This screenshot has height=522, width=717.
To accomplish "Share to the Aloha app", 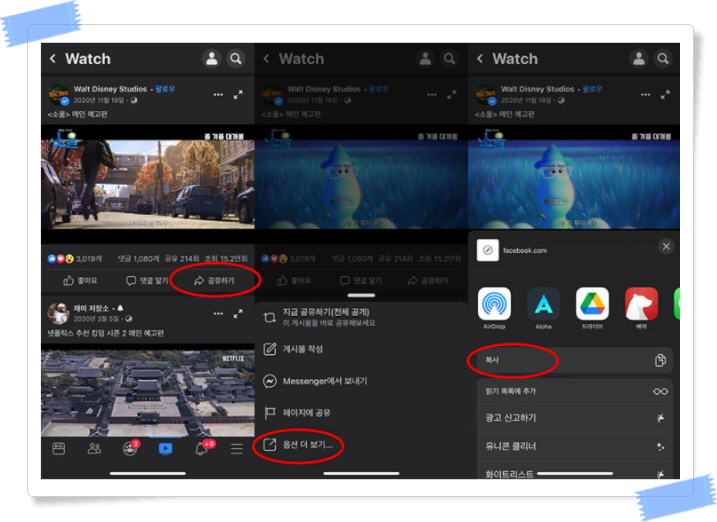I will coord(543,304).
